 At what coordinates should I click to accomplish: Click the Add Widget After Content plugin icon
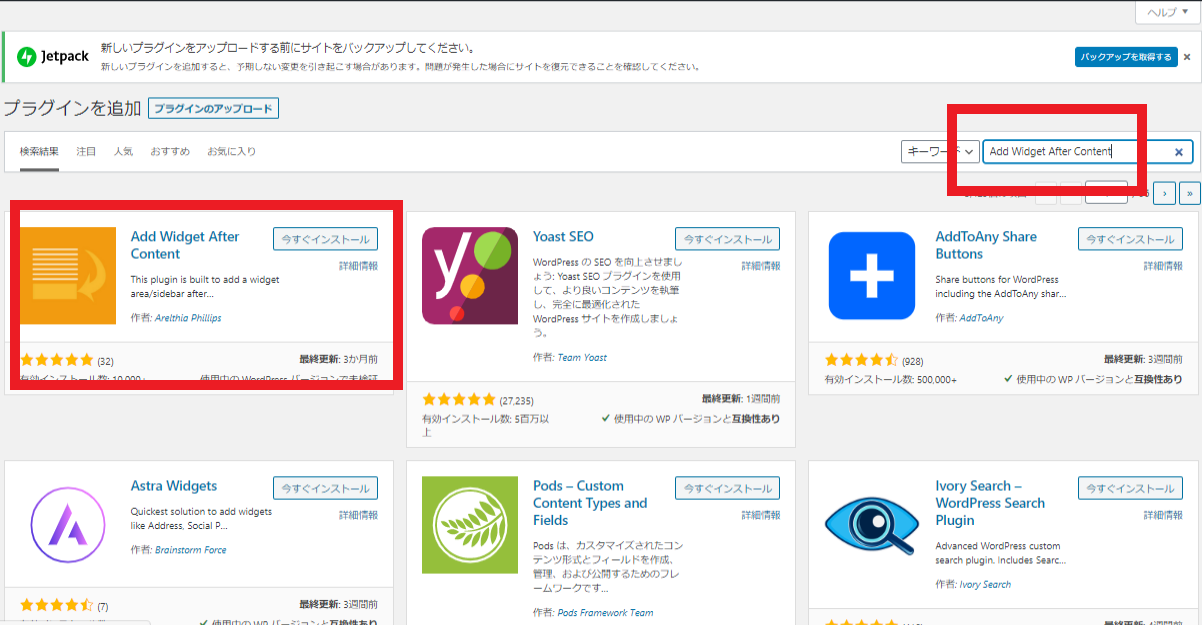pyautogui.click(x=67, y=276)
